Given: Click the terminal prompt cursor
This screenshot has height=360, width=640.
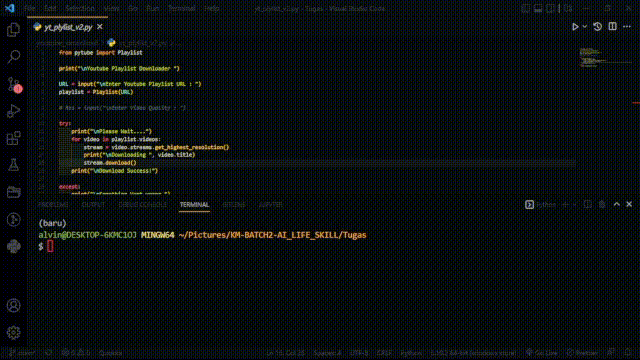Looking at the screenshot, I should [x=50, y=246].
